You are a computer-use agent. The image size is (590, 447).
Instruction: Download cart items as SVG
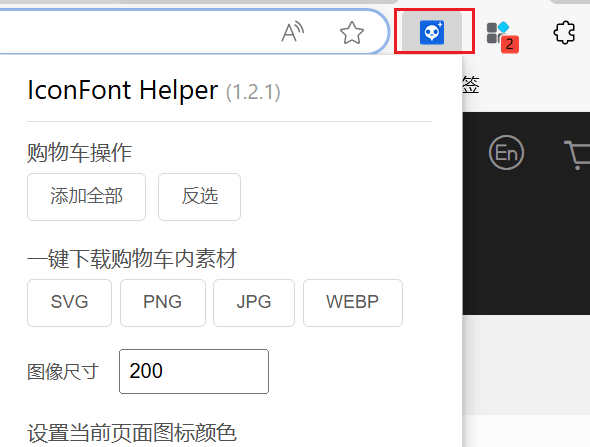click(x=70, y=303)
